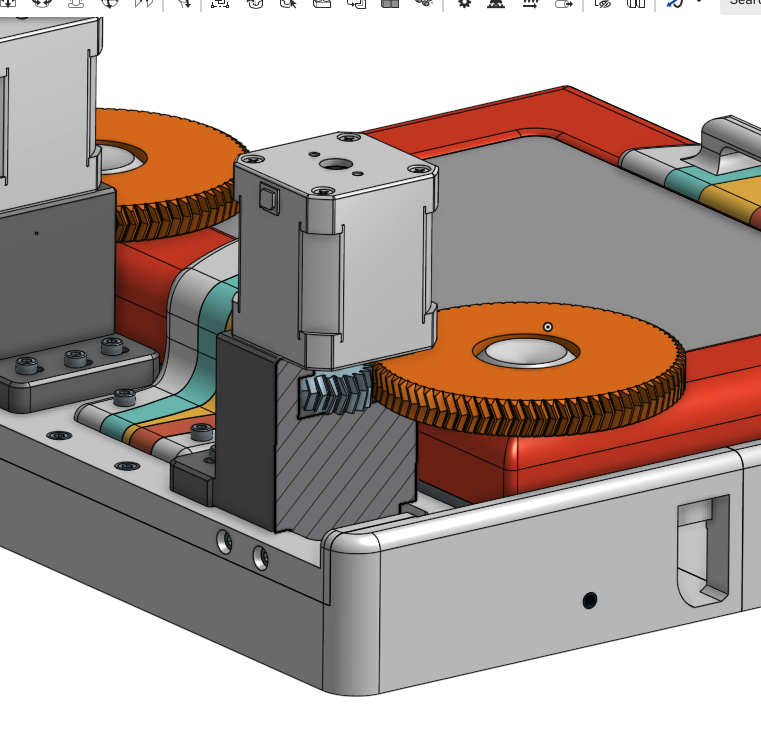The height and width of the screenshot is (753, 761).
Task: Click the gear icon in the top toolbar
Action: 464,3
